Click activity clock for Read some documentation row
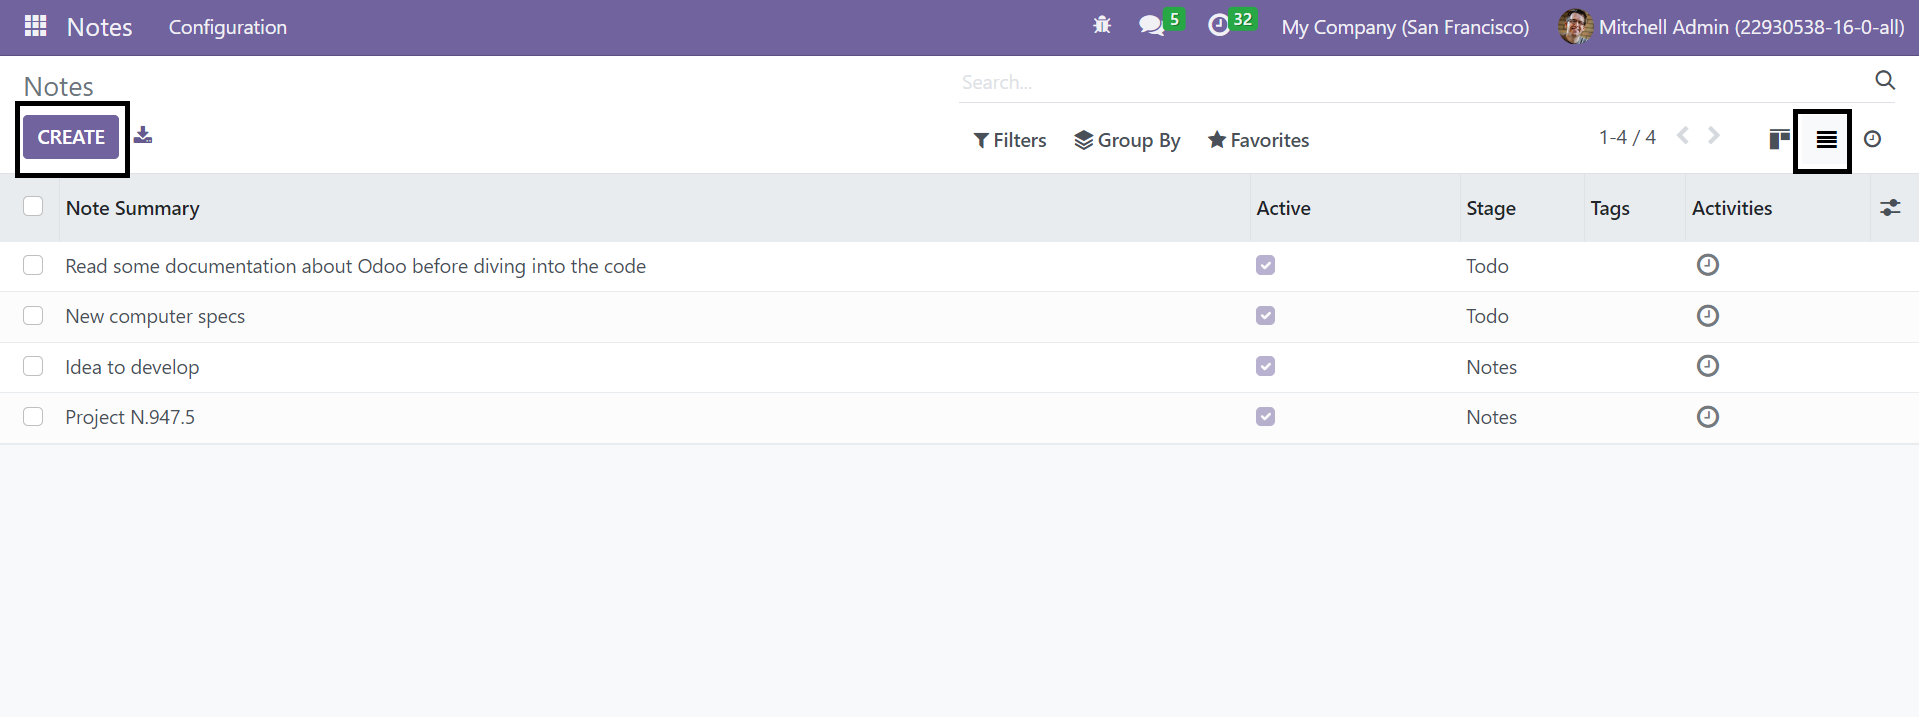This screenshot has width=1919, height=717. pos(1708,265)
